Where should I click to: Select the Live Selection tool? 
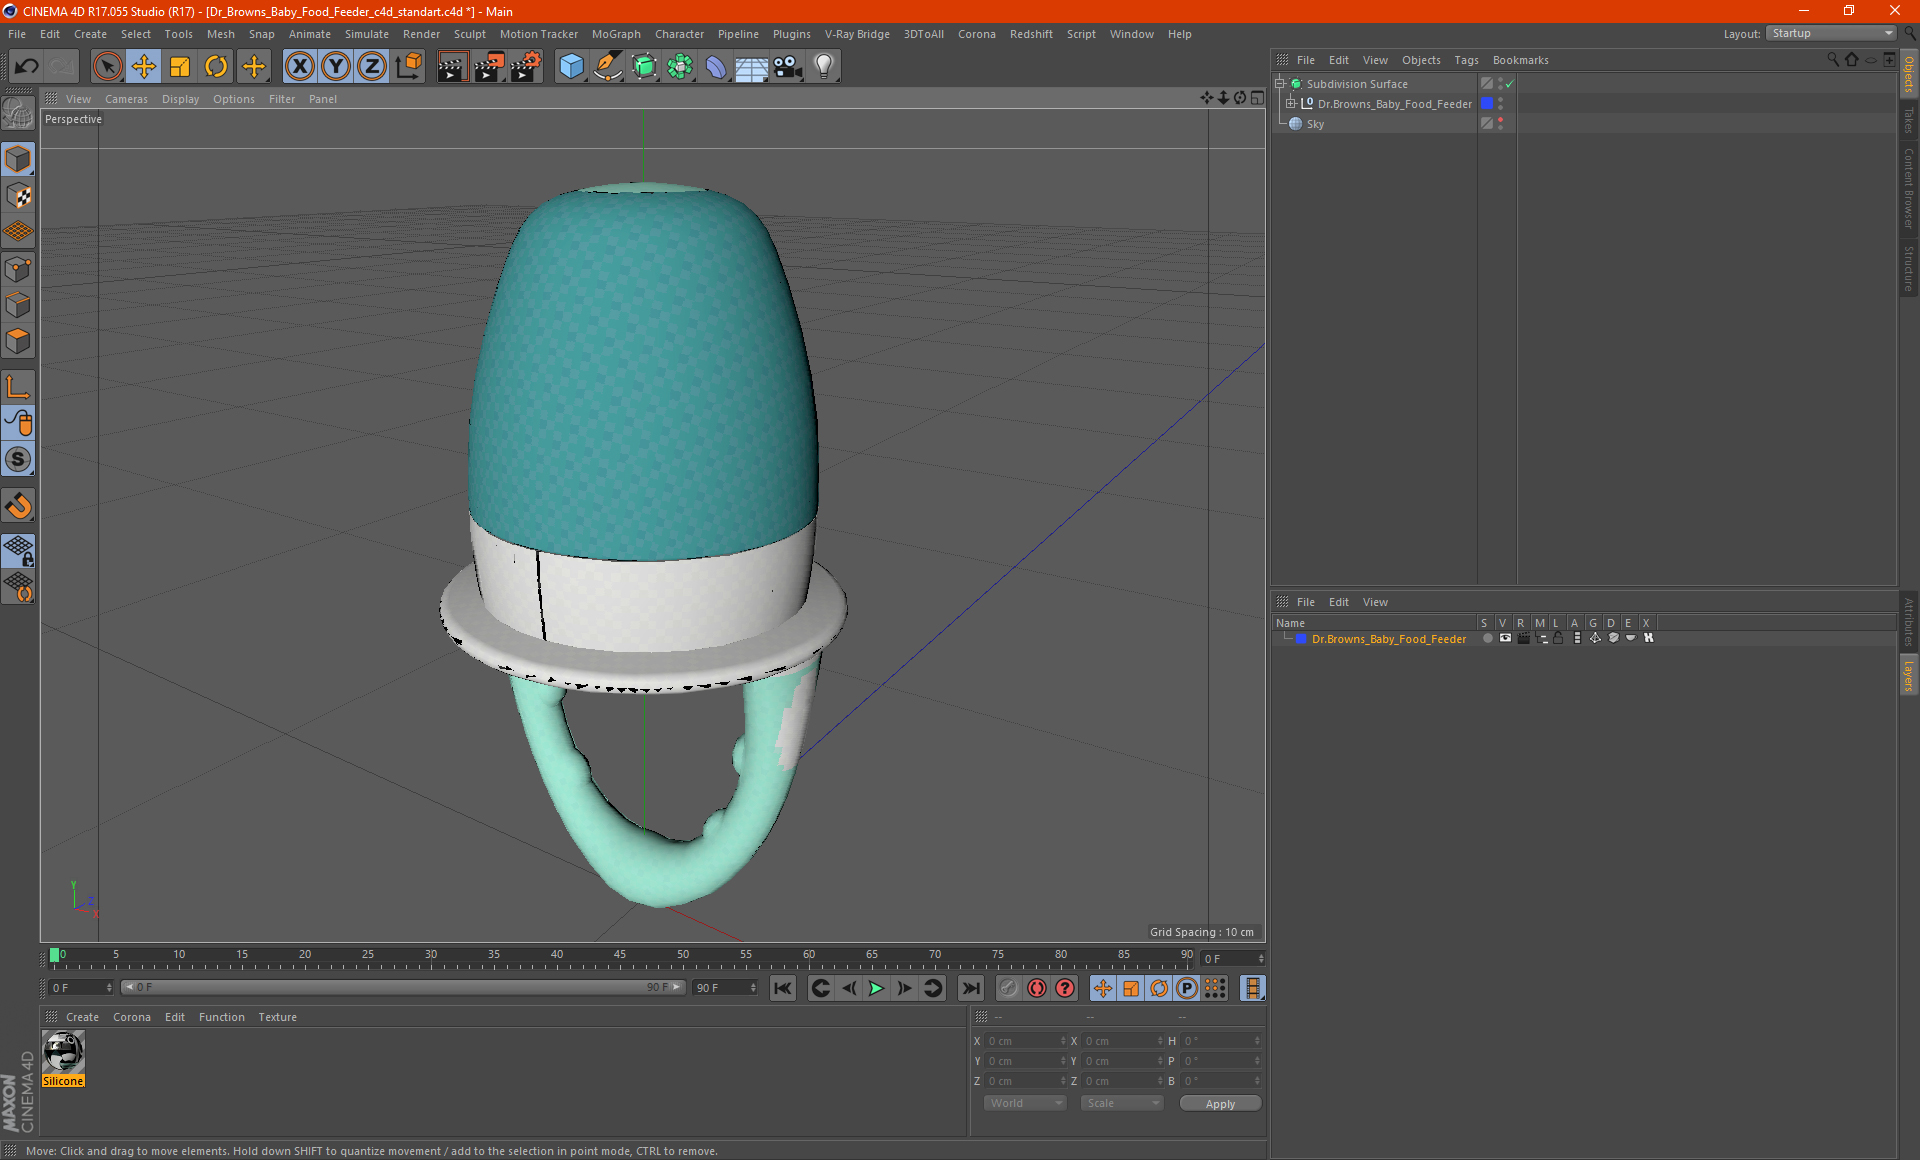pos(107,67)
